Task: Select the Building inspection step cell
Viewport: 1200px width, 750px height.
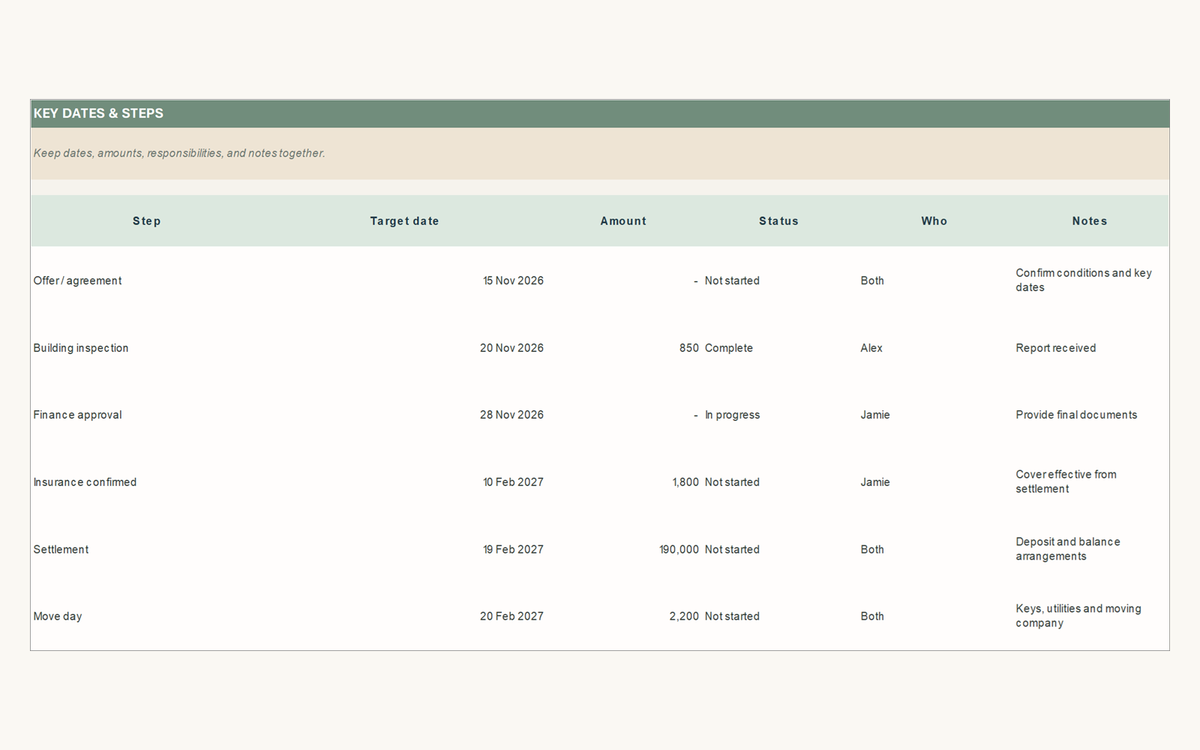Action: tap(81, 348)
